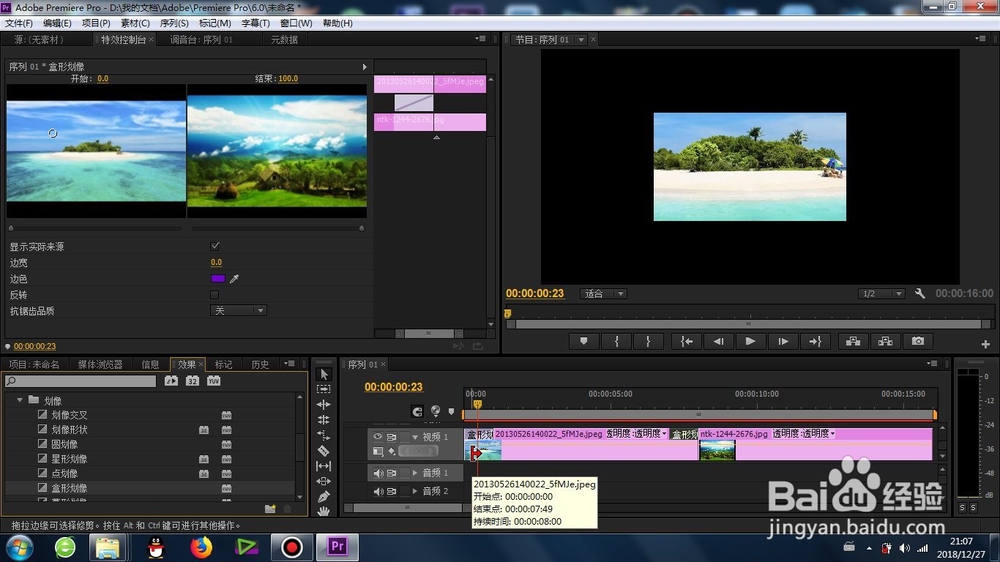Filter YUV effects in Effects panel
The height and width of the screenshot is (562, 1000).
pyautogui.click(x=214, y=381)
